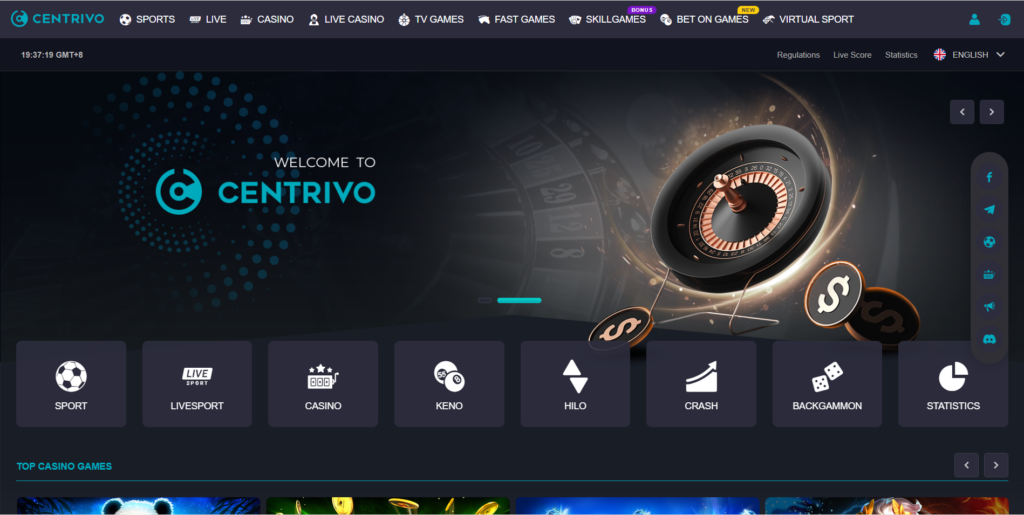Open the Keno game tile

449,384
